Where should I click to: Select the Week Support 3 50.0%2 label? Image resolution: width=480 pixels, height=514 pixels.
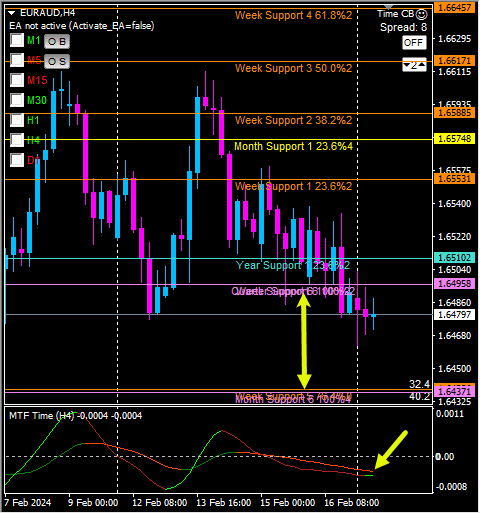[293, 68]
